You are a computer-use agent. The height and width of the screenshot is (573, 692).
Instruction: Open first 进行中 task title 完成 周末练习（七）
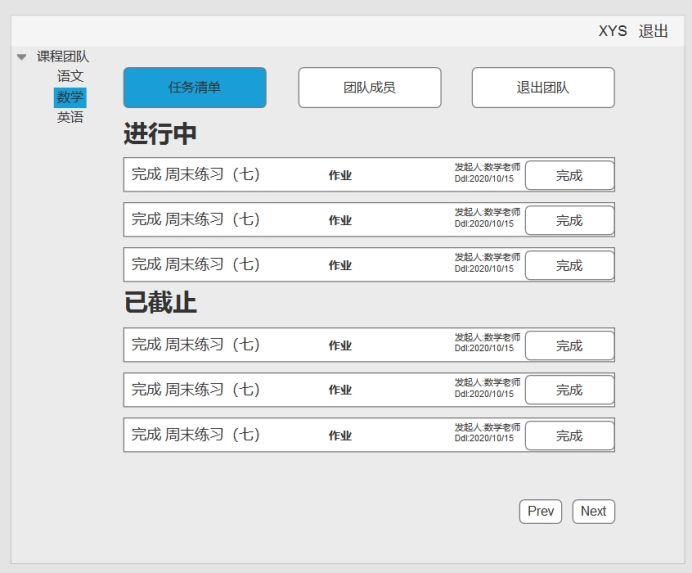click(196, 174)
